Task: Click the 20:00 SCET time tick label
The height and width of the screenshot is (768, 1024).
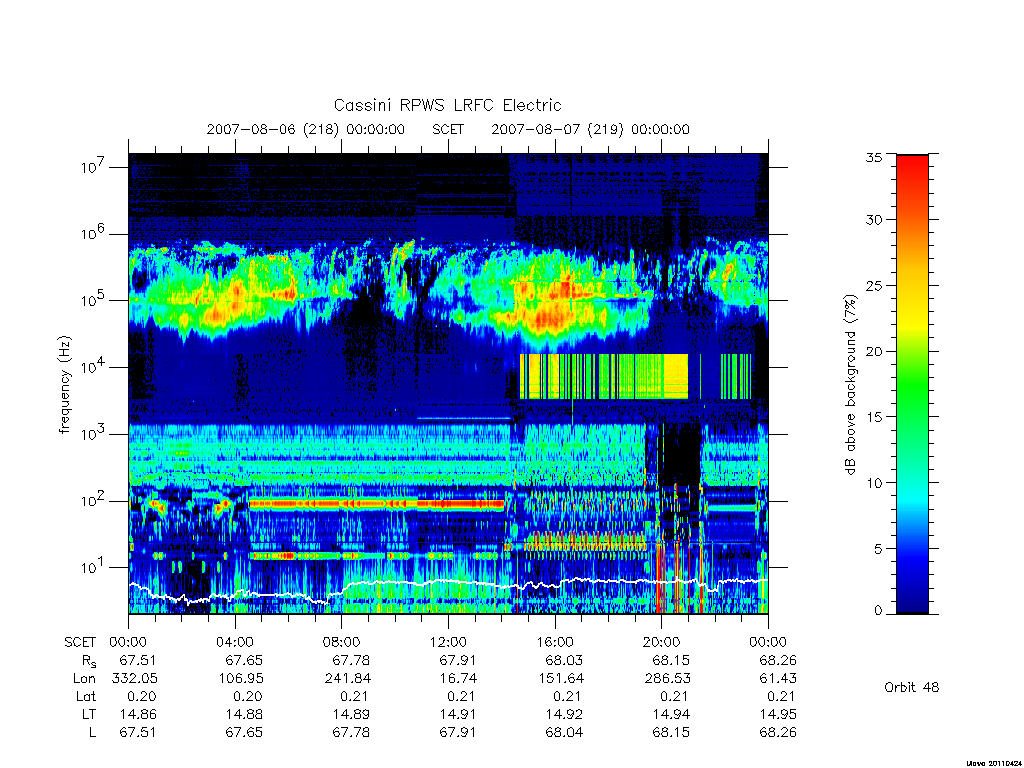Action: coord(662,642)
